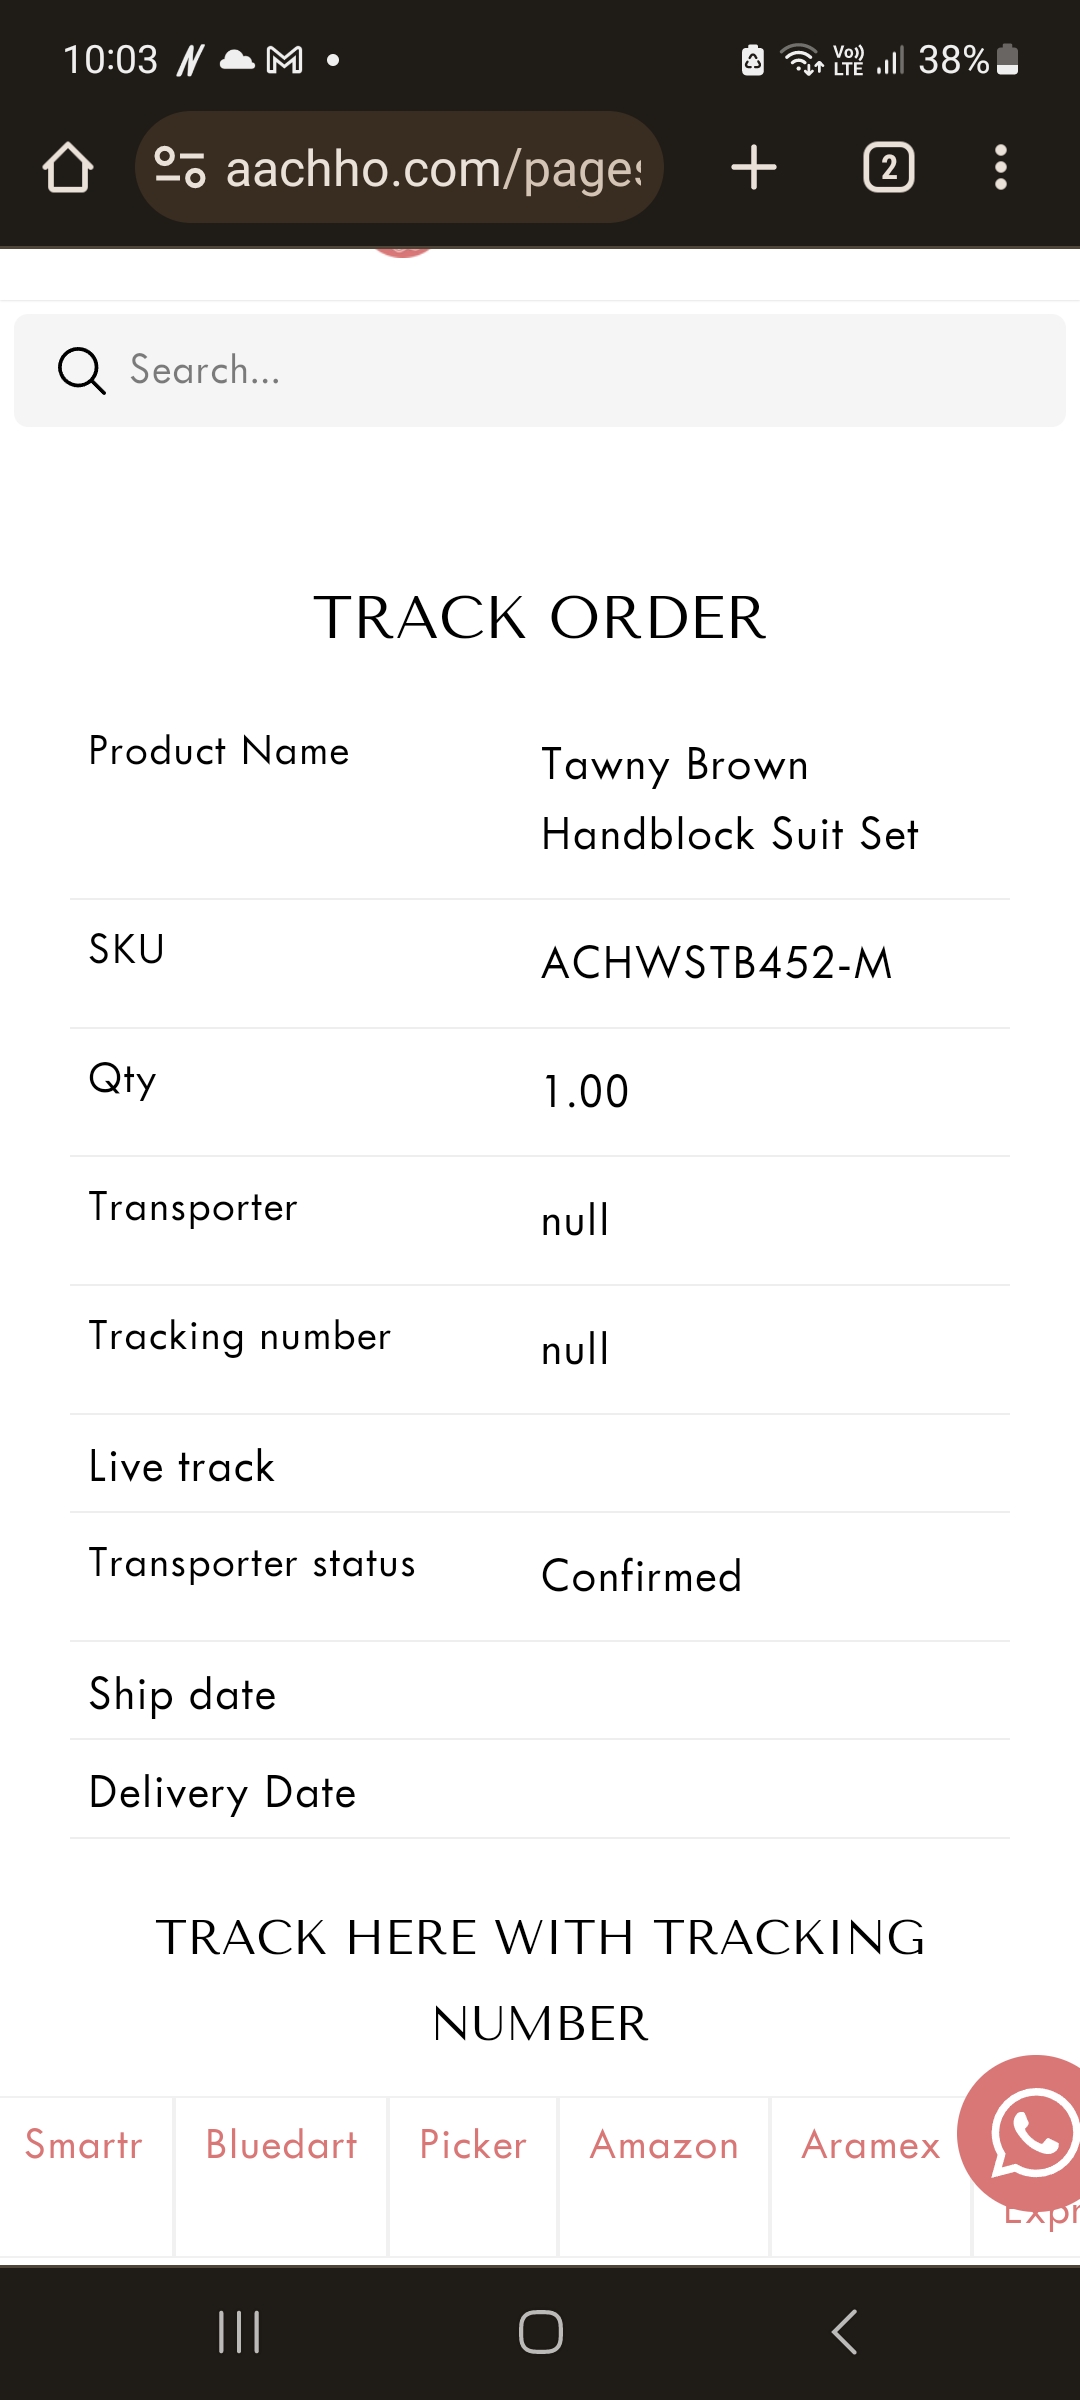Click the Search input field
This screenshot has width=1080, height=2400.
pyautogui.click(x=560, y=371)
